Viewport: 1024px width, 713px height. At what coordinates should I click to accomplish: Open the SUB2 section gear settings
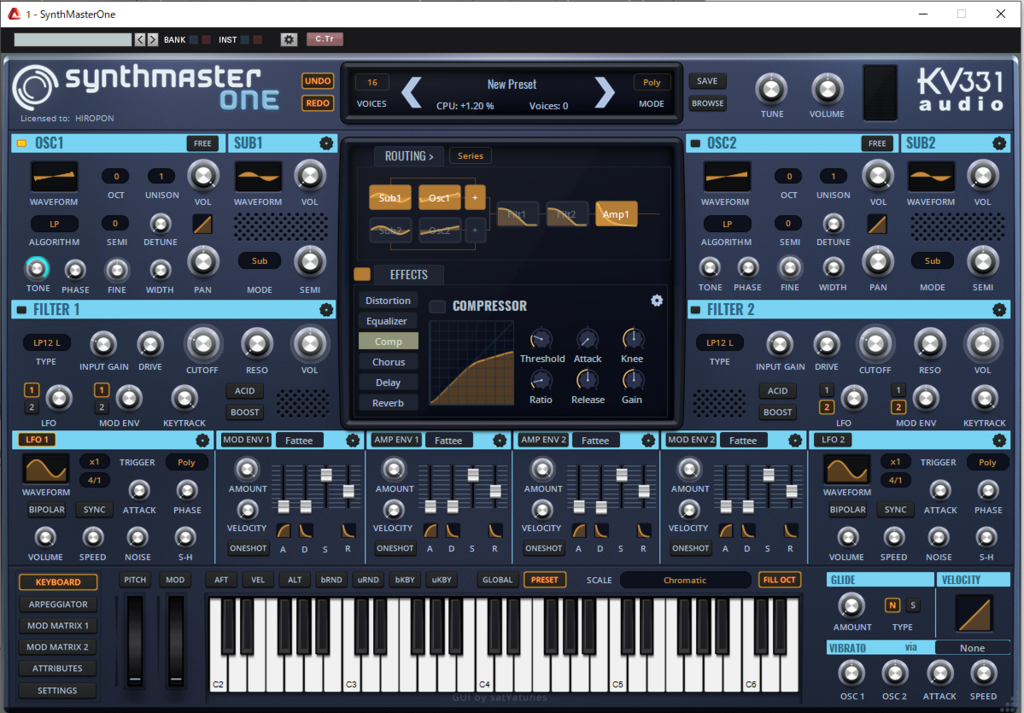click(x=999, y=143)
